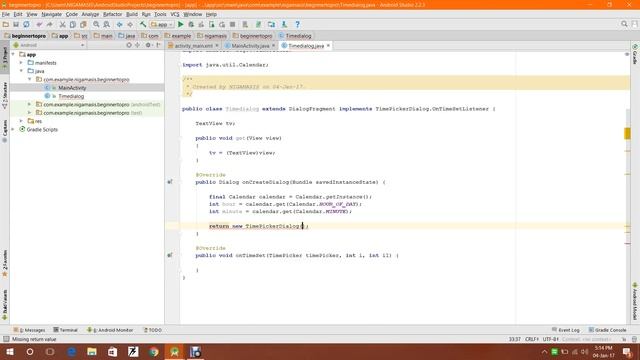Open the project panel settings gear
This screenshot has height=360, width=640.
click(x=148, y=45)
